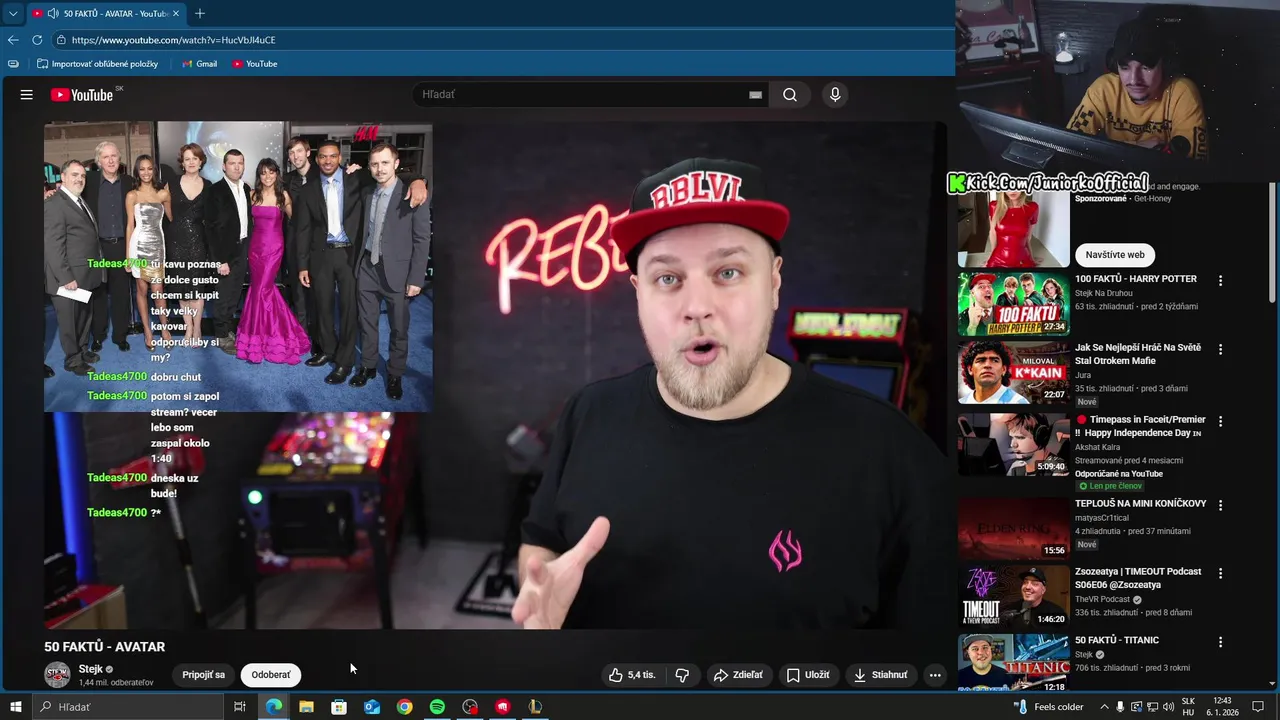Viewport: 1280px width, 720px height.
Task: Open more actions ellipsis below the video
Action: (x=935, y=675)
